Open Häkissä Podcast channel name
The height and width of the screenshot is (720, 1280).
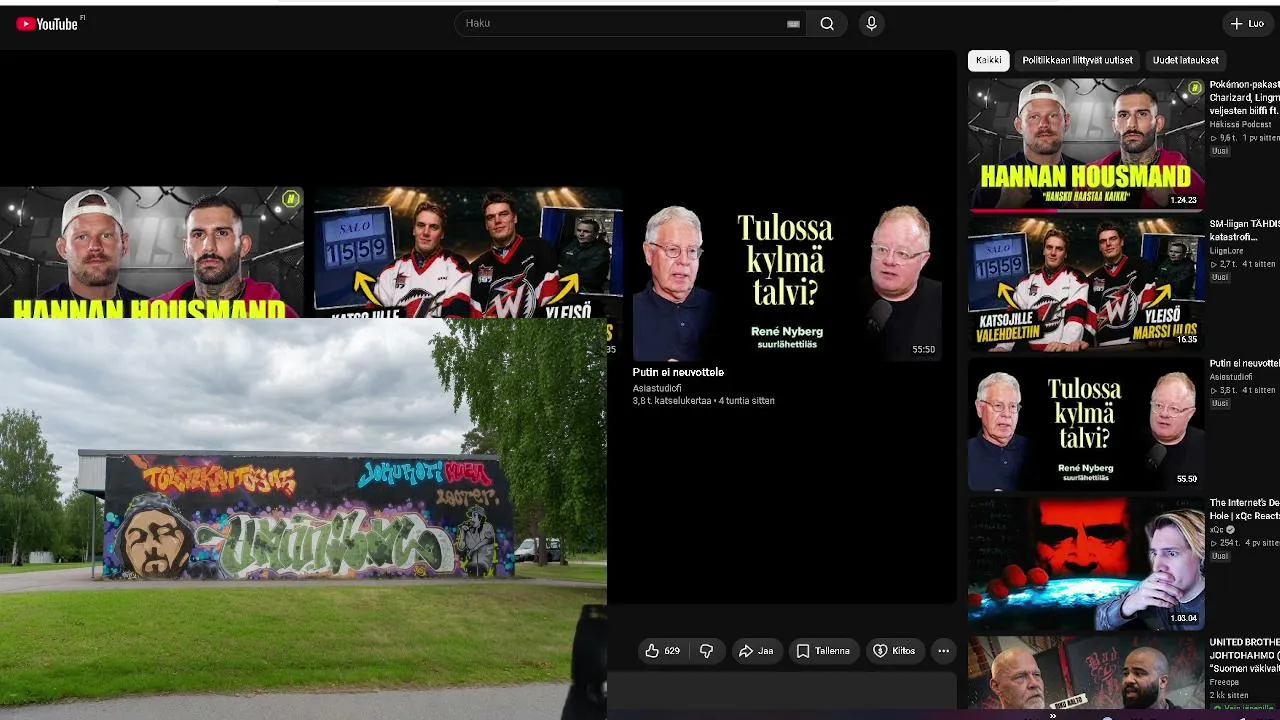(x=1240, y=124)
